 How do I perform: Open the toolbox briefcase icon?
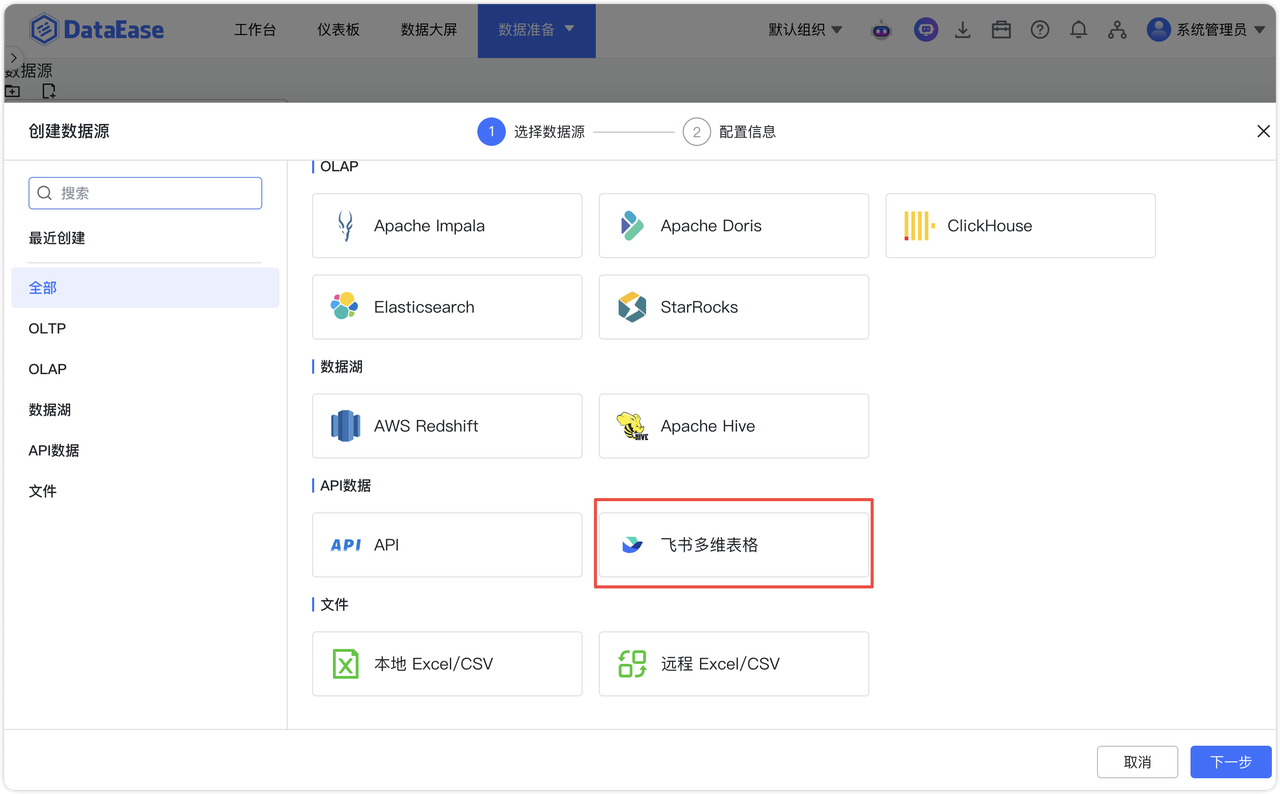1001,30
